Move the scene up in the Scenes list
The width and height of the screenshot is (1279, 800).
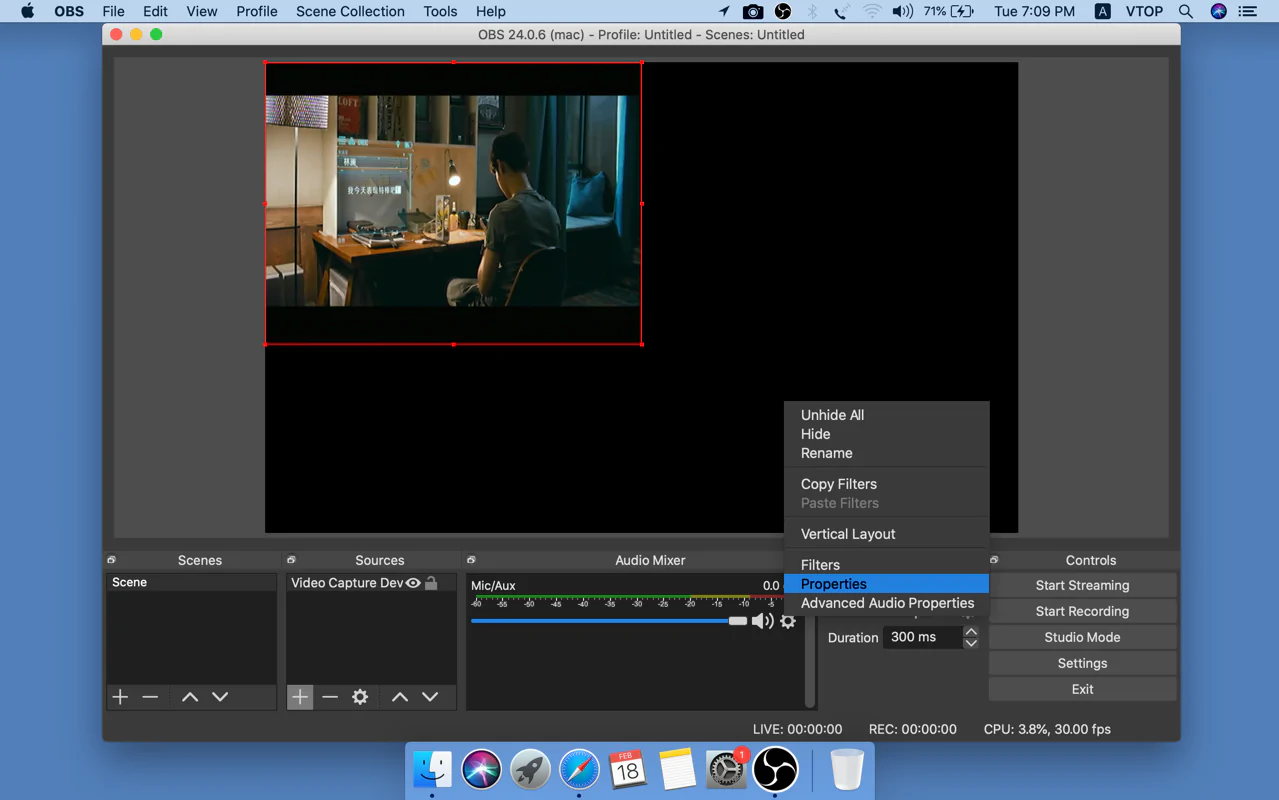tap(190, 697)
